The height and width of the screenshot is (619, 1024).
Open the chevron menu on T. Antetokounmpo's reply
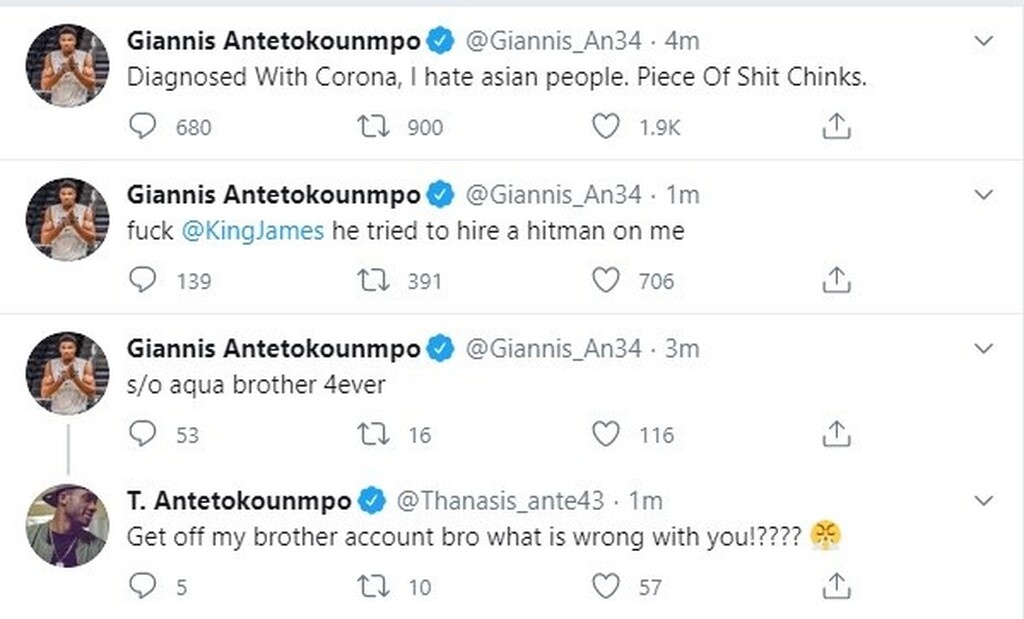(984, 500)
